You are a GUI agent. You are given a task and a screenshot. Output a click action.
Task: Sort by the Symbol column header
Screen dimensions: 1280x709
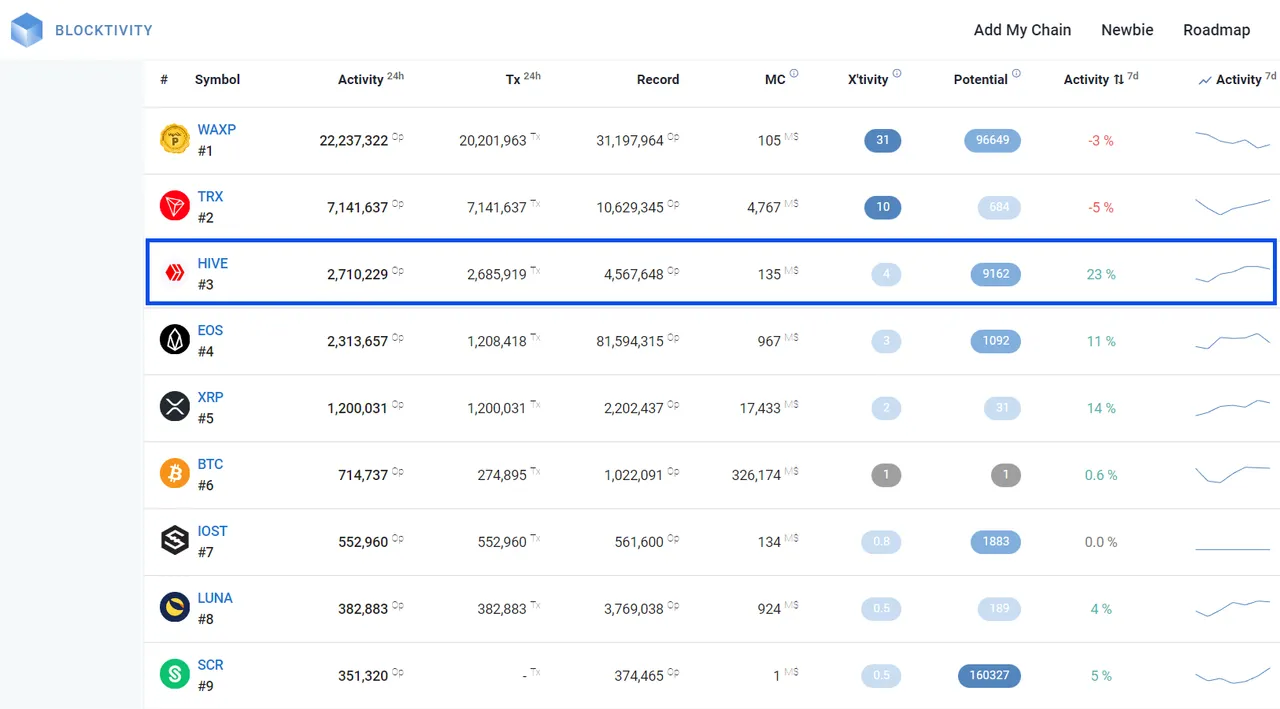[x=217, y=79]
